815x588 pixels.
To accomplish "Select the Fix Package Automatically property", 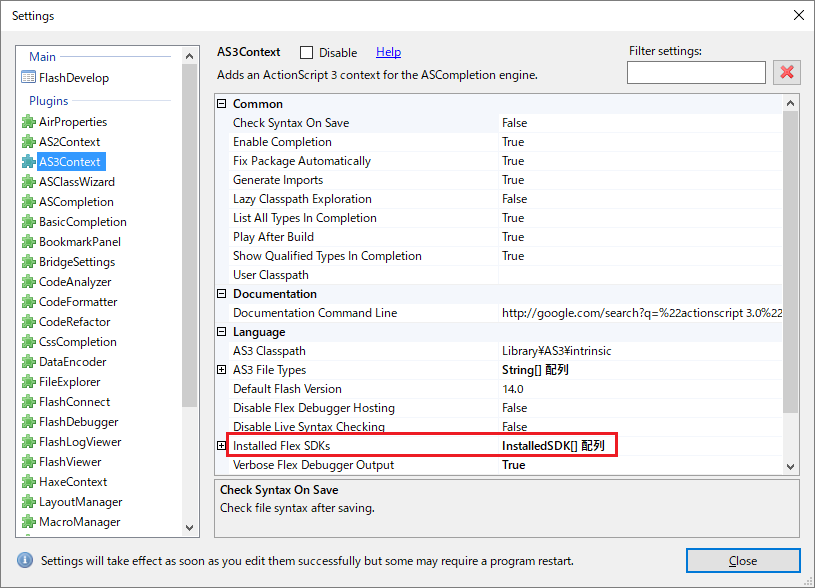I will pyautogui.click(x=302, y=161).
